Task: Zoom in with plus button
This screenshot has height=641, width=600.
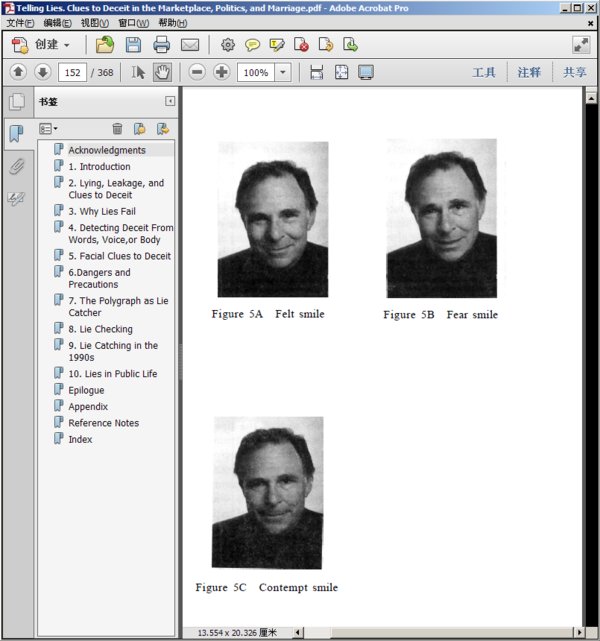Action: tap(222, 72)
